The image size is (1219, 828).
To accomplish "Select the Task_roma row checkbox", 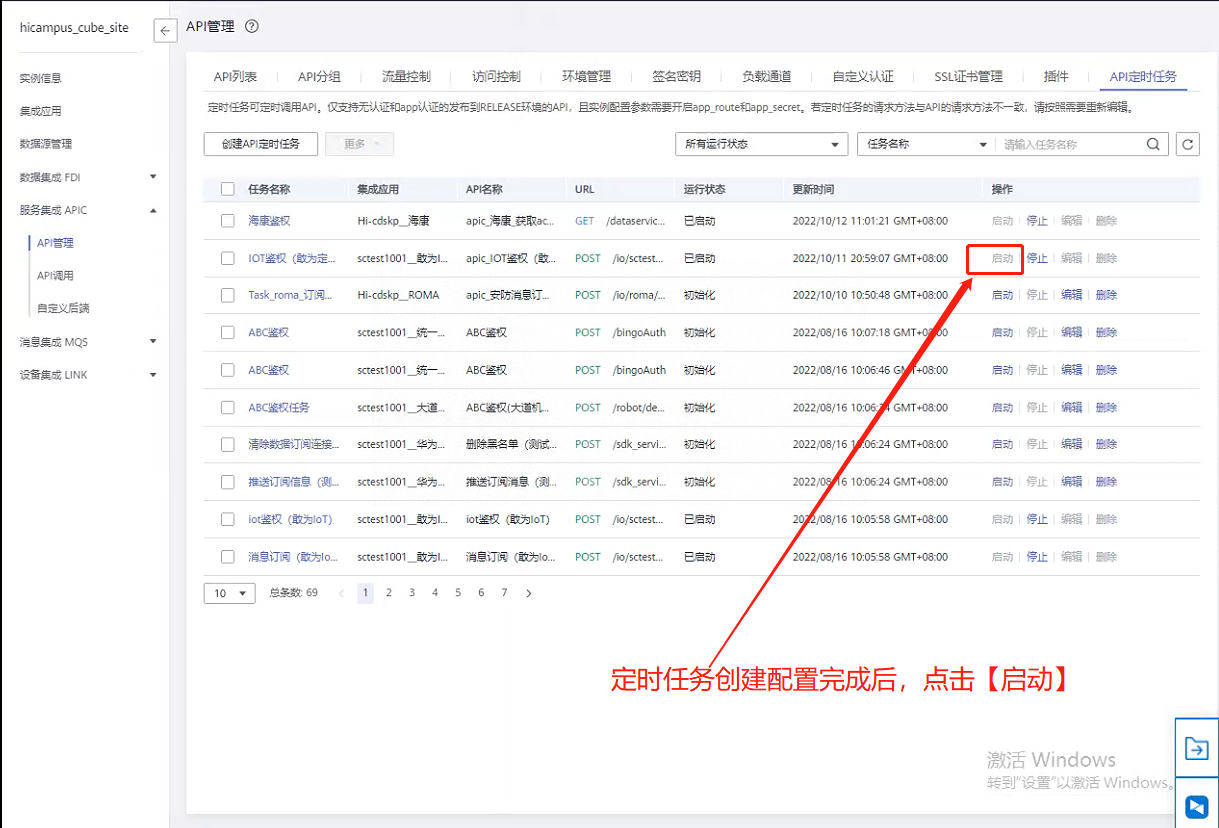I will pos(228,295).
